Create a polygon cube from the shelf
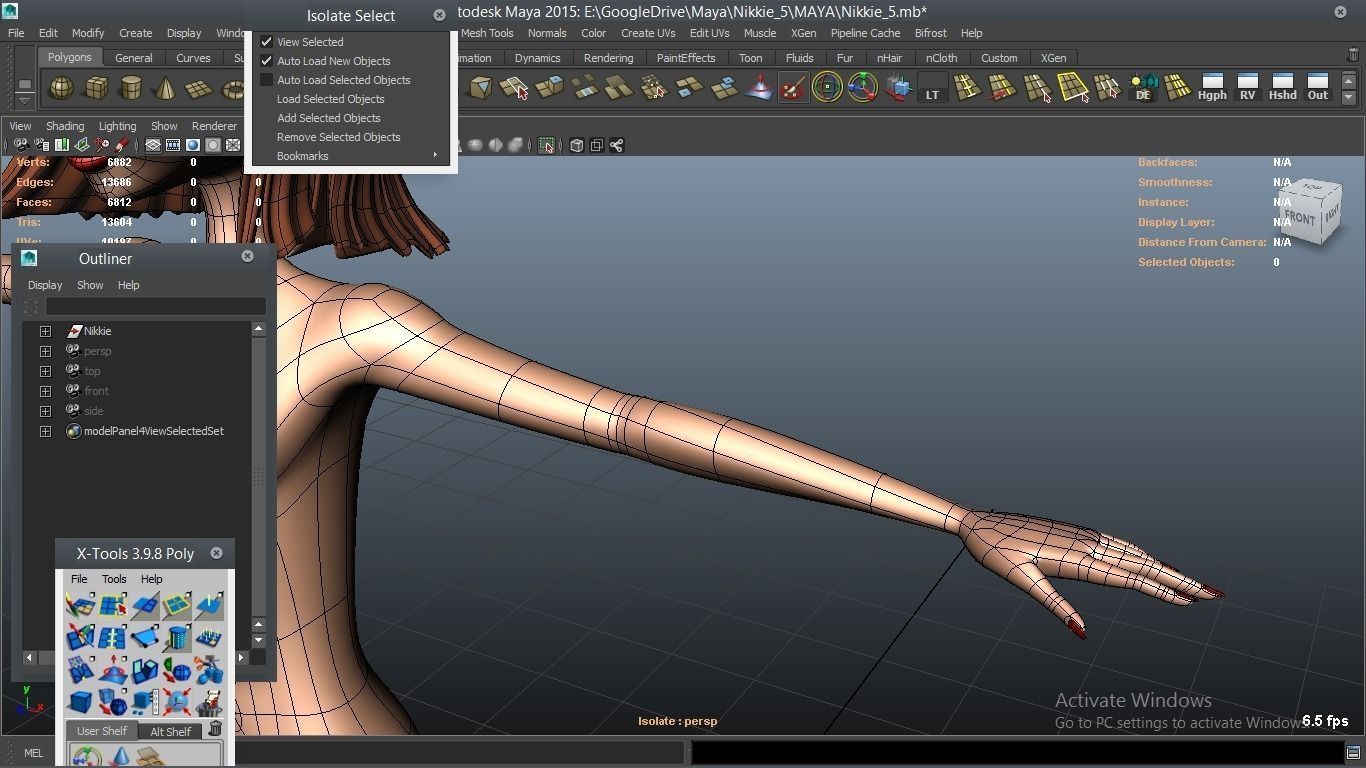 (x=96, y=88)
